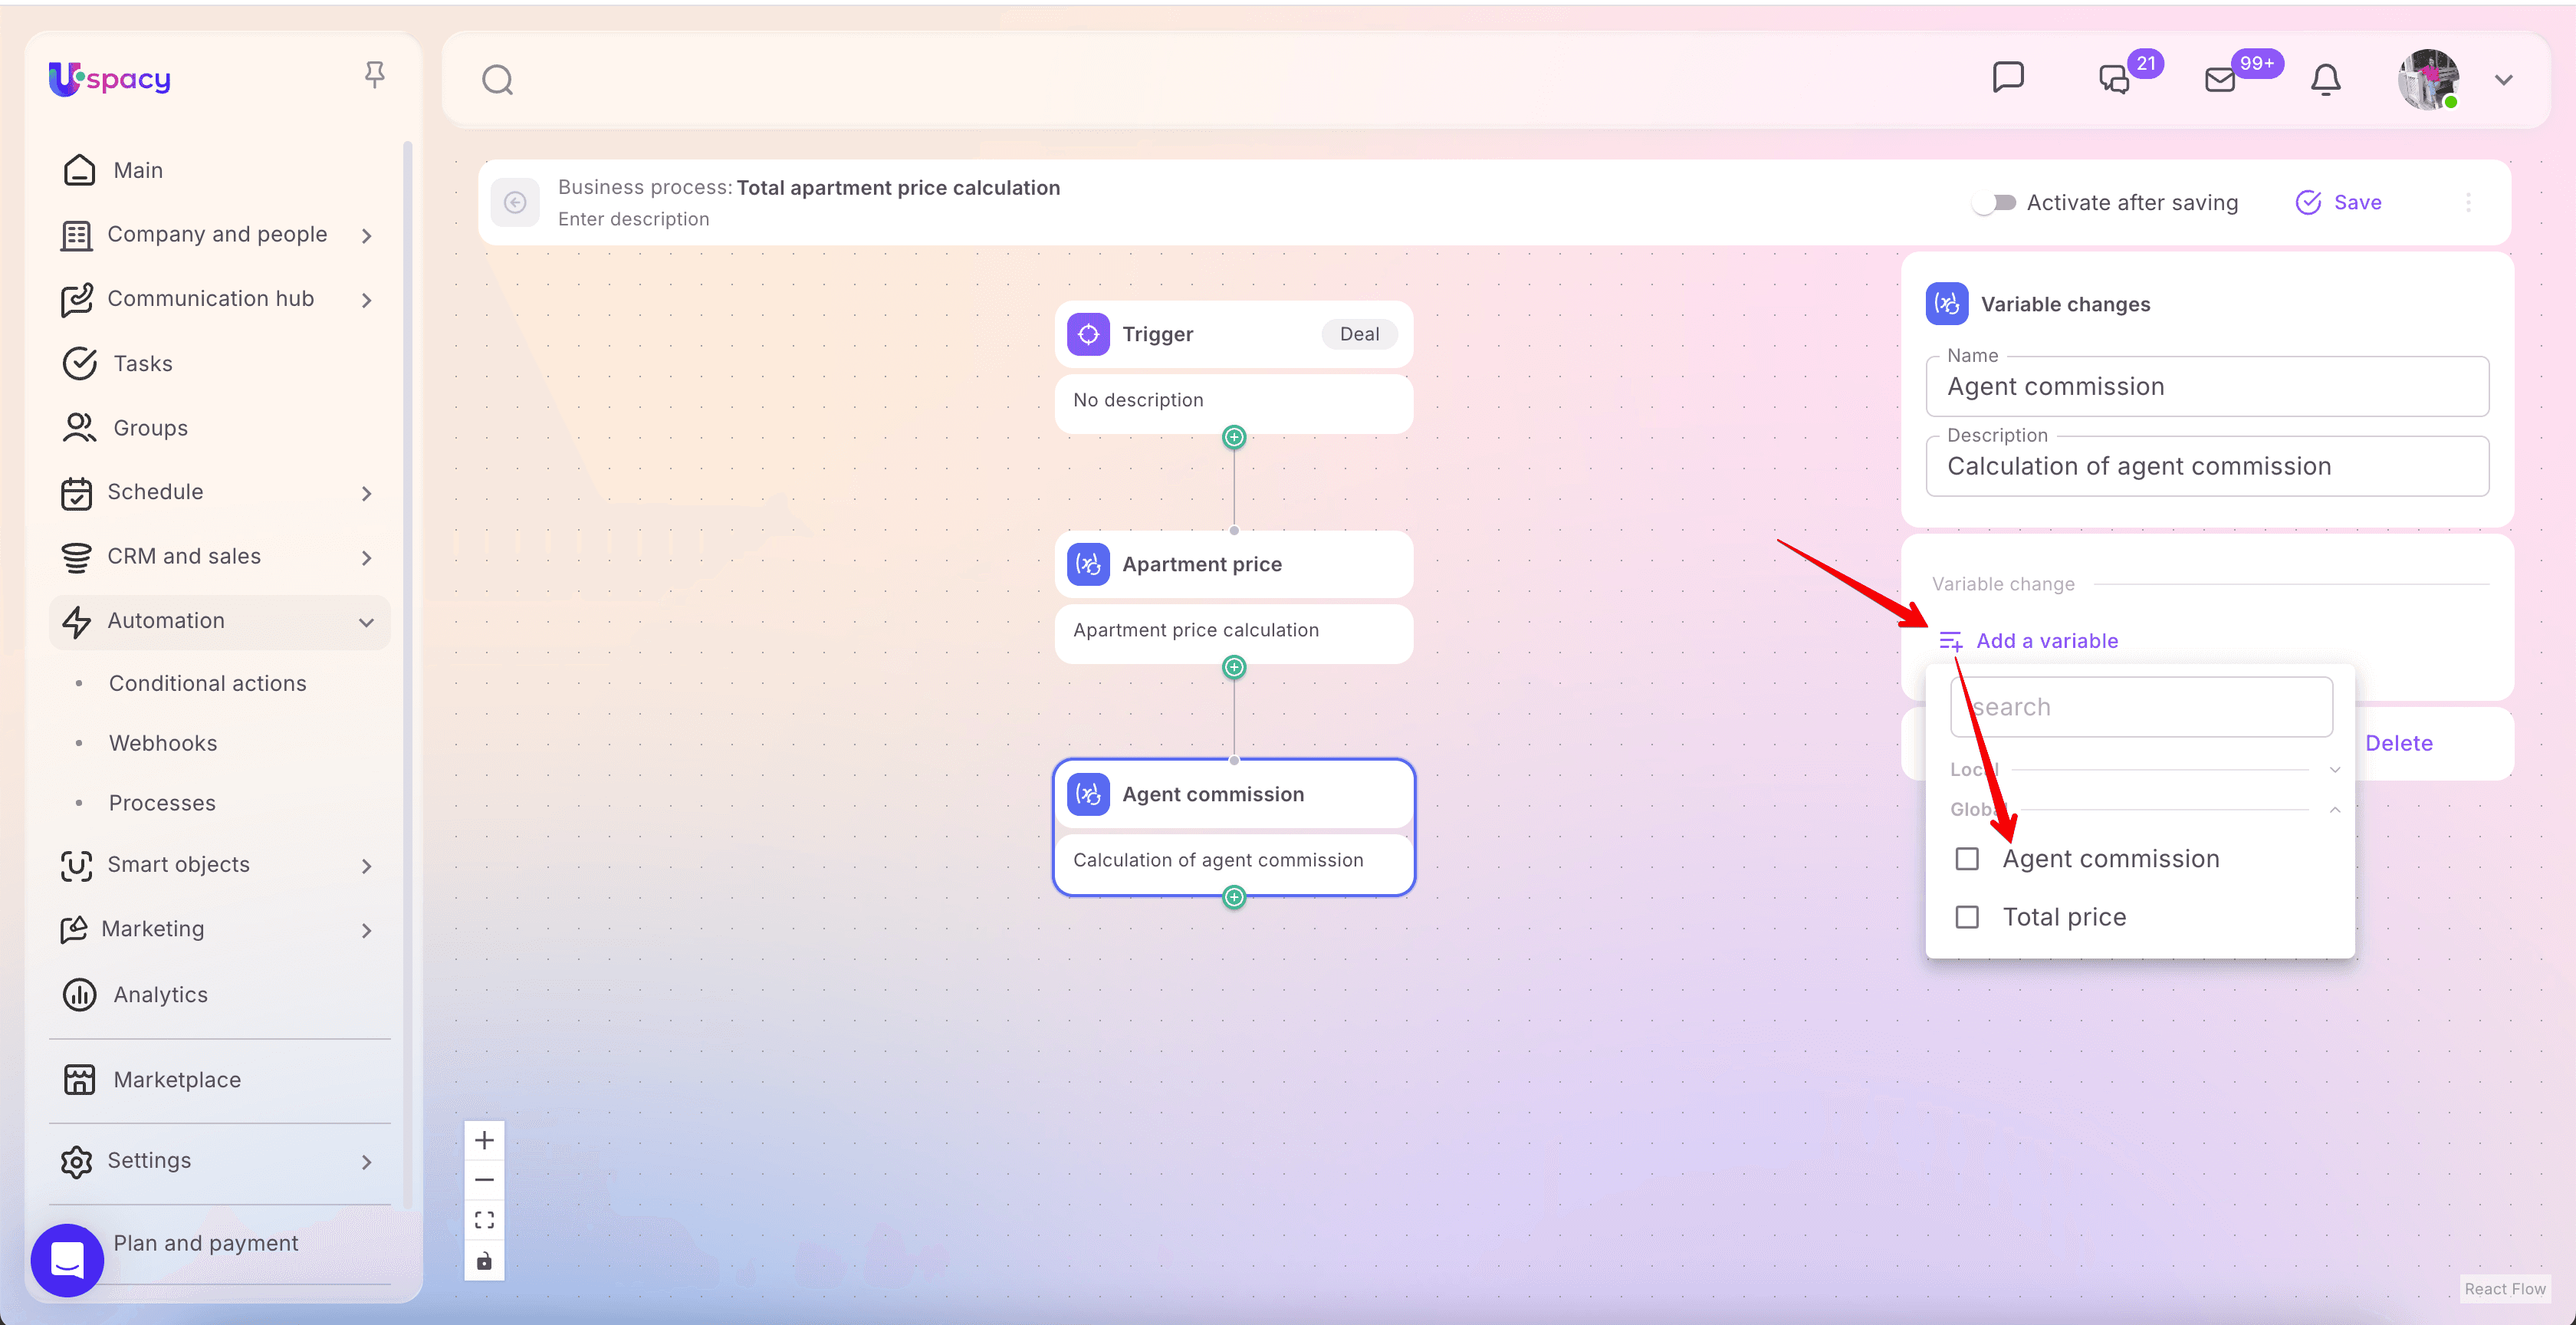Viewport: 2576px width, 1325px height.
Task: Expand the profile menu chevron
Action: (2504, 80)
